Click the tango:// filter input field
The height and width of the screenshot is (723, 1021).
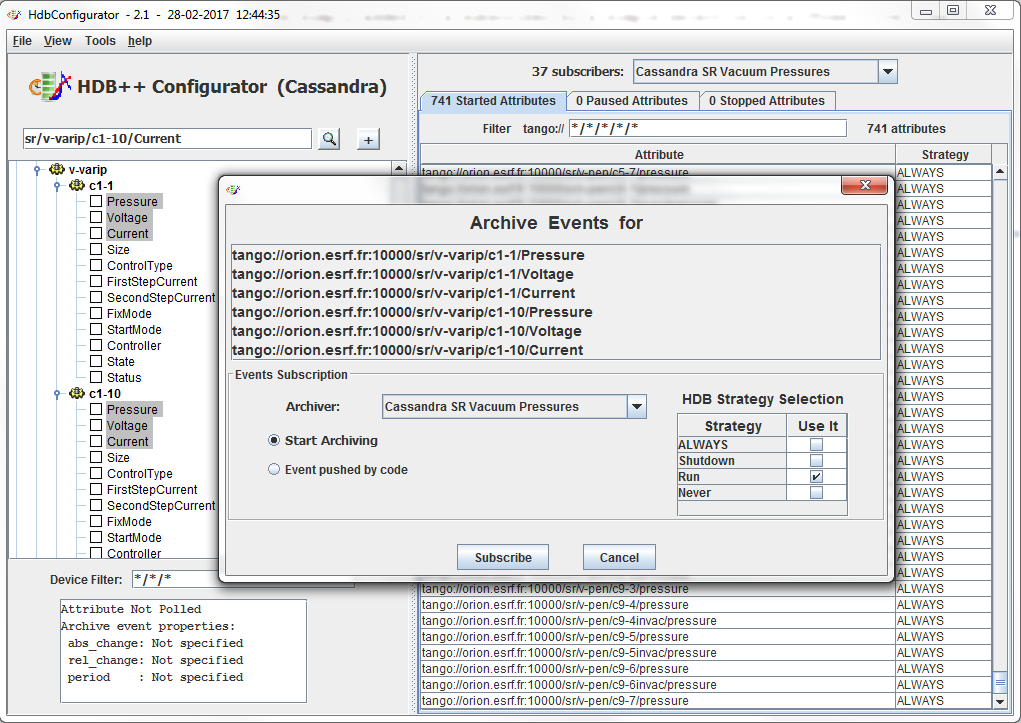(707, 129)
